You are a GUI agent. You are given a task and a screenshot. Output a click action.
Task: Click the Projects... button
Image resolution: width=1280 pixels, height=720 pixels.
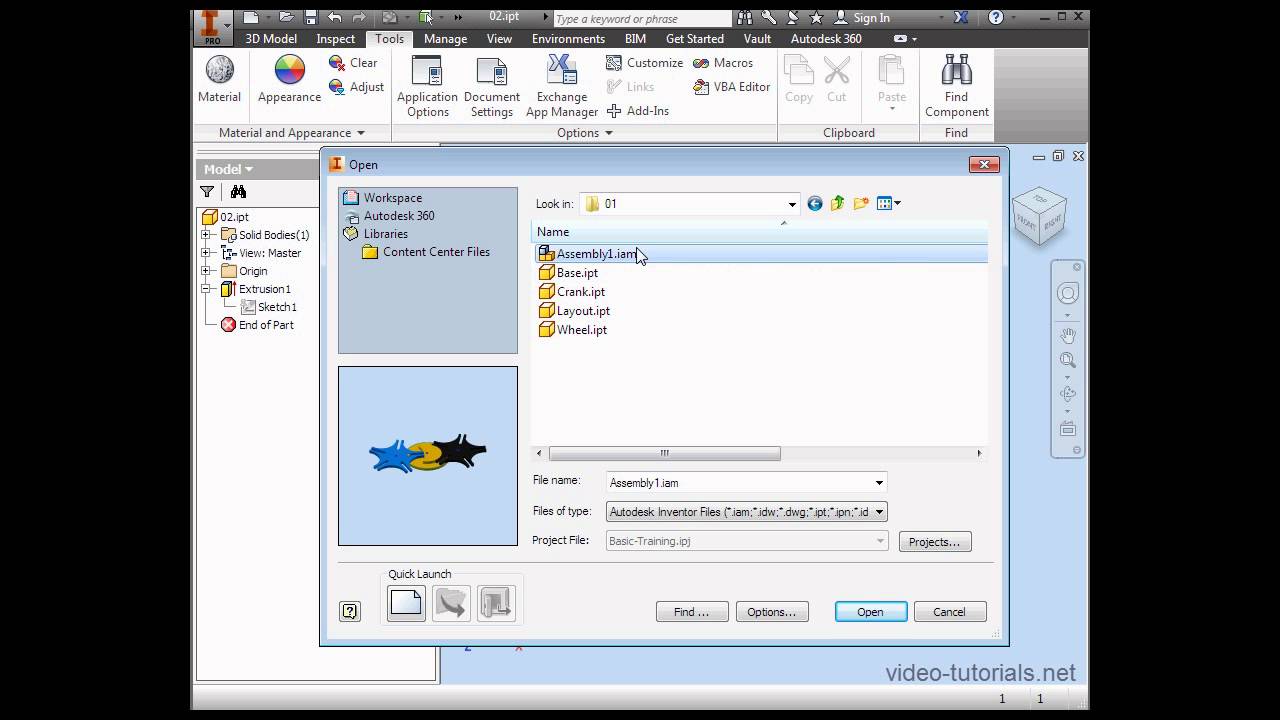coord(934,542)
